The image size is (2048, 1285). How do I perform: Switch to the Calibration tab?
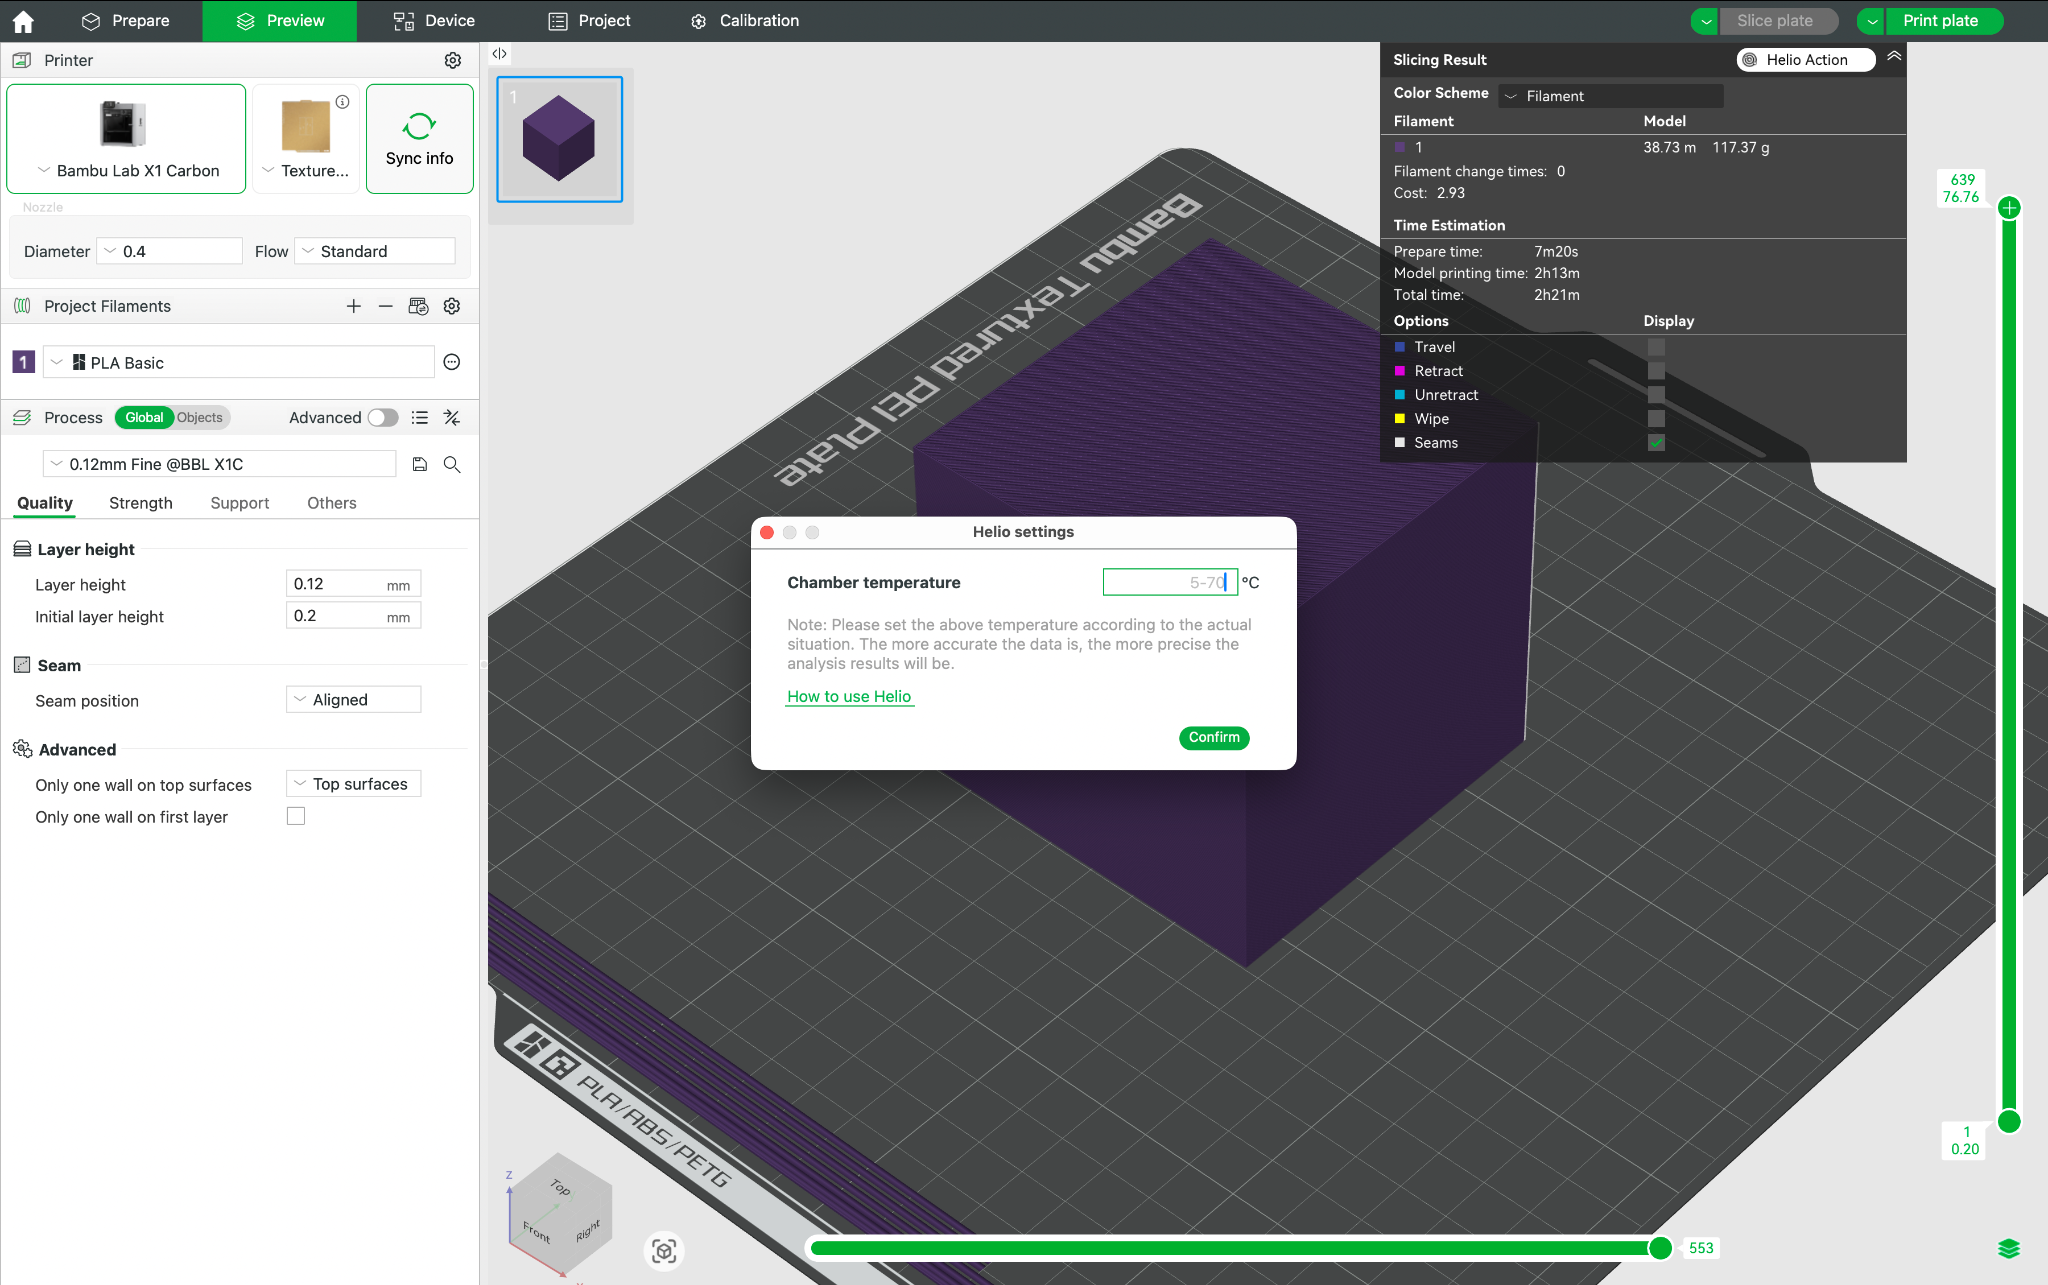click(745, 21)
